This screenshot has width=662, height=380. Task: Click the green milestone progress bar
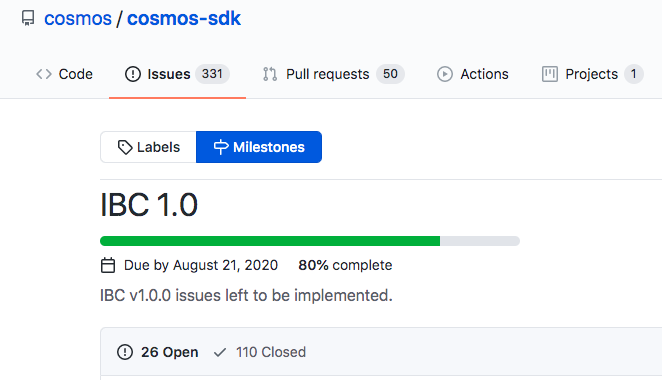pos(270,241)
